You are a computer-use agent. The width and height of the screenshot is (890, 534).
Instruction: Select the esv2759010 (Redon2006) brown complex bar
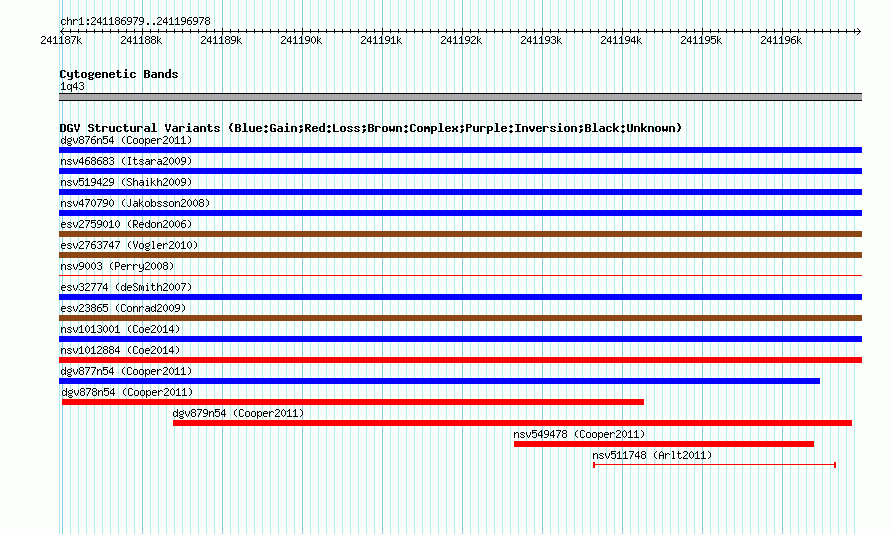pyautogui.click(x=460, y=234)
